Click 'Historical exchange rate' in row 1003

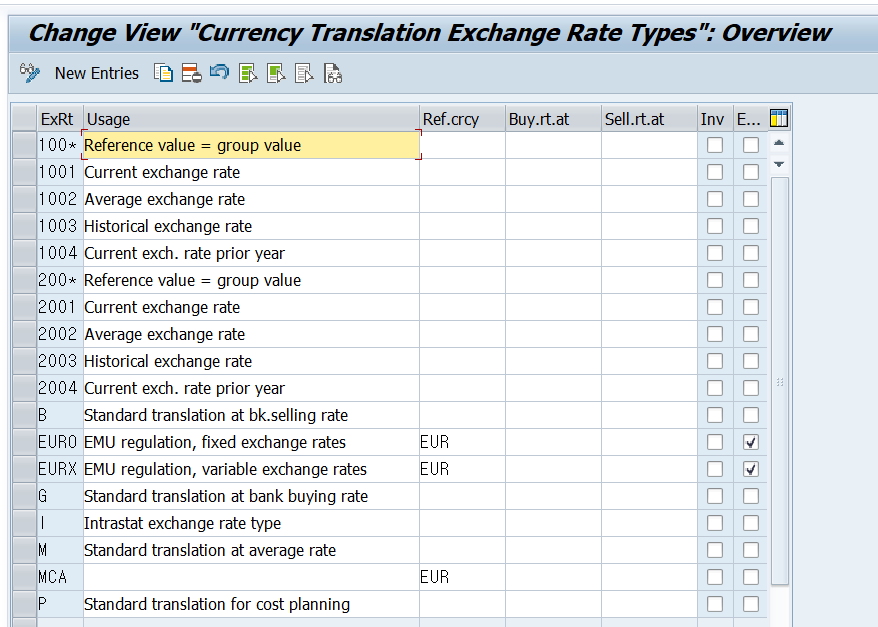[168, 227]
